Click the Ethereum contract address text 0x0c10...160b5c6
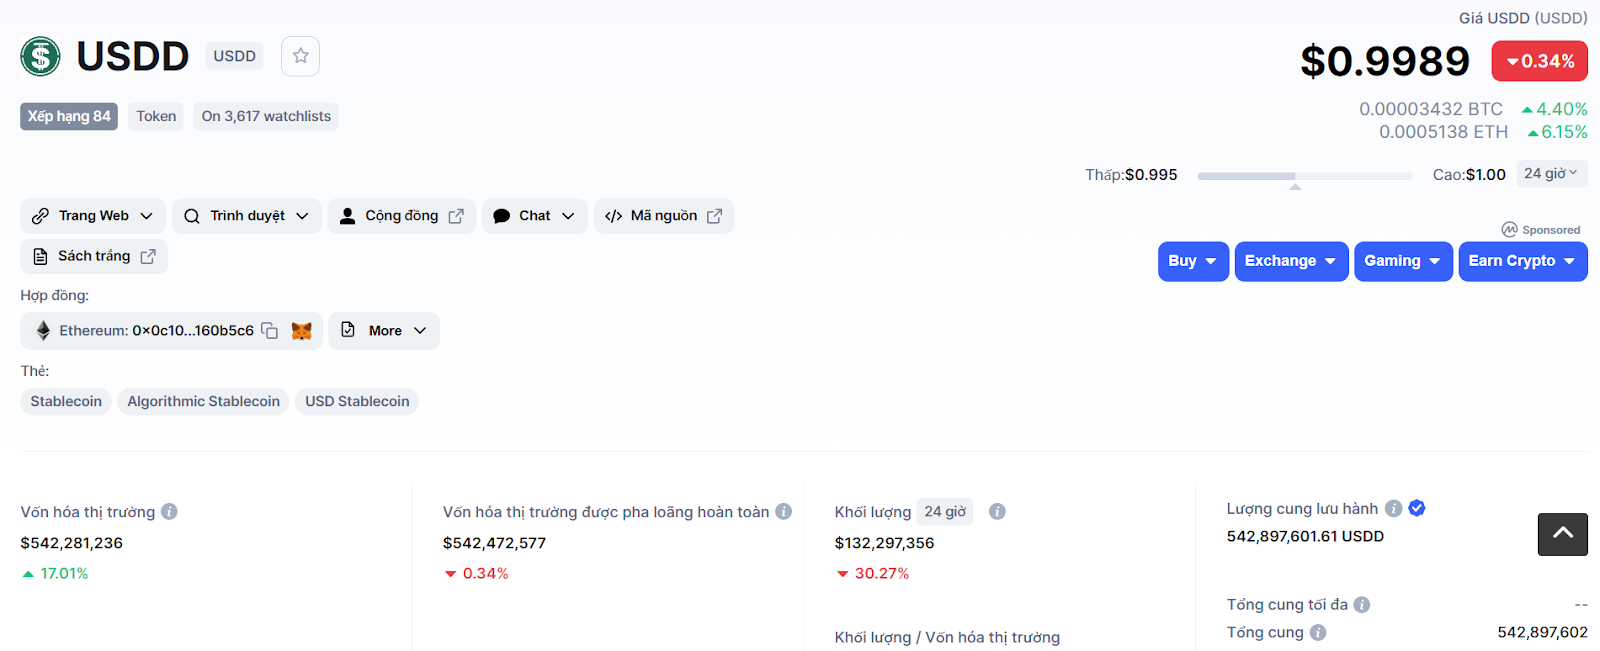The image size is (1600, 651). pos(193,330)
